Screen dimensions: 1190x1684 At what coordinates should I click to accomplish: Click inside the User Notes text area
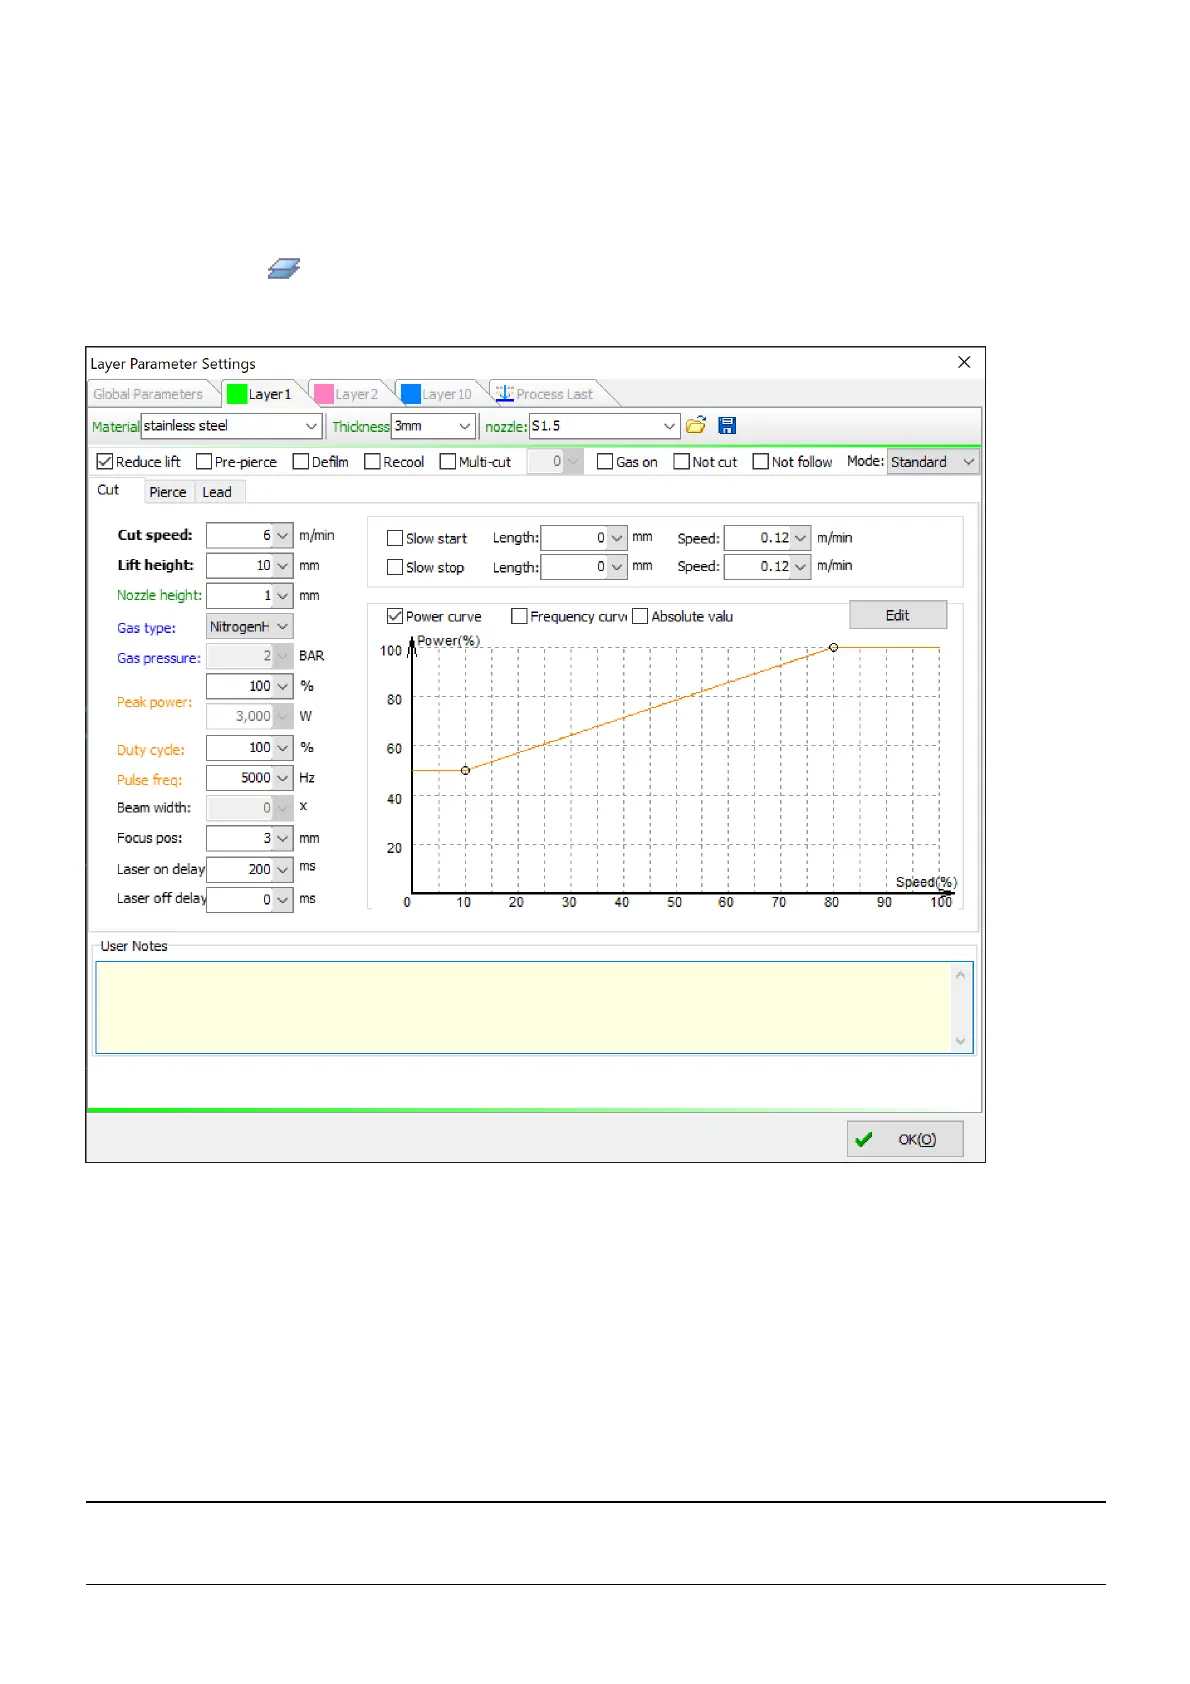coord(525,1007)
